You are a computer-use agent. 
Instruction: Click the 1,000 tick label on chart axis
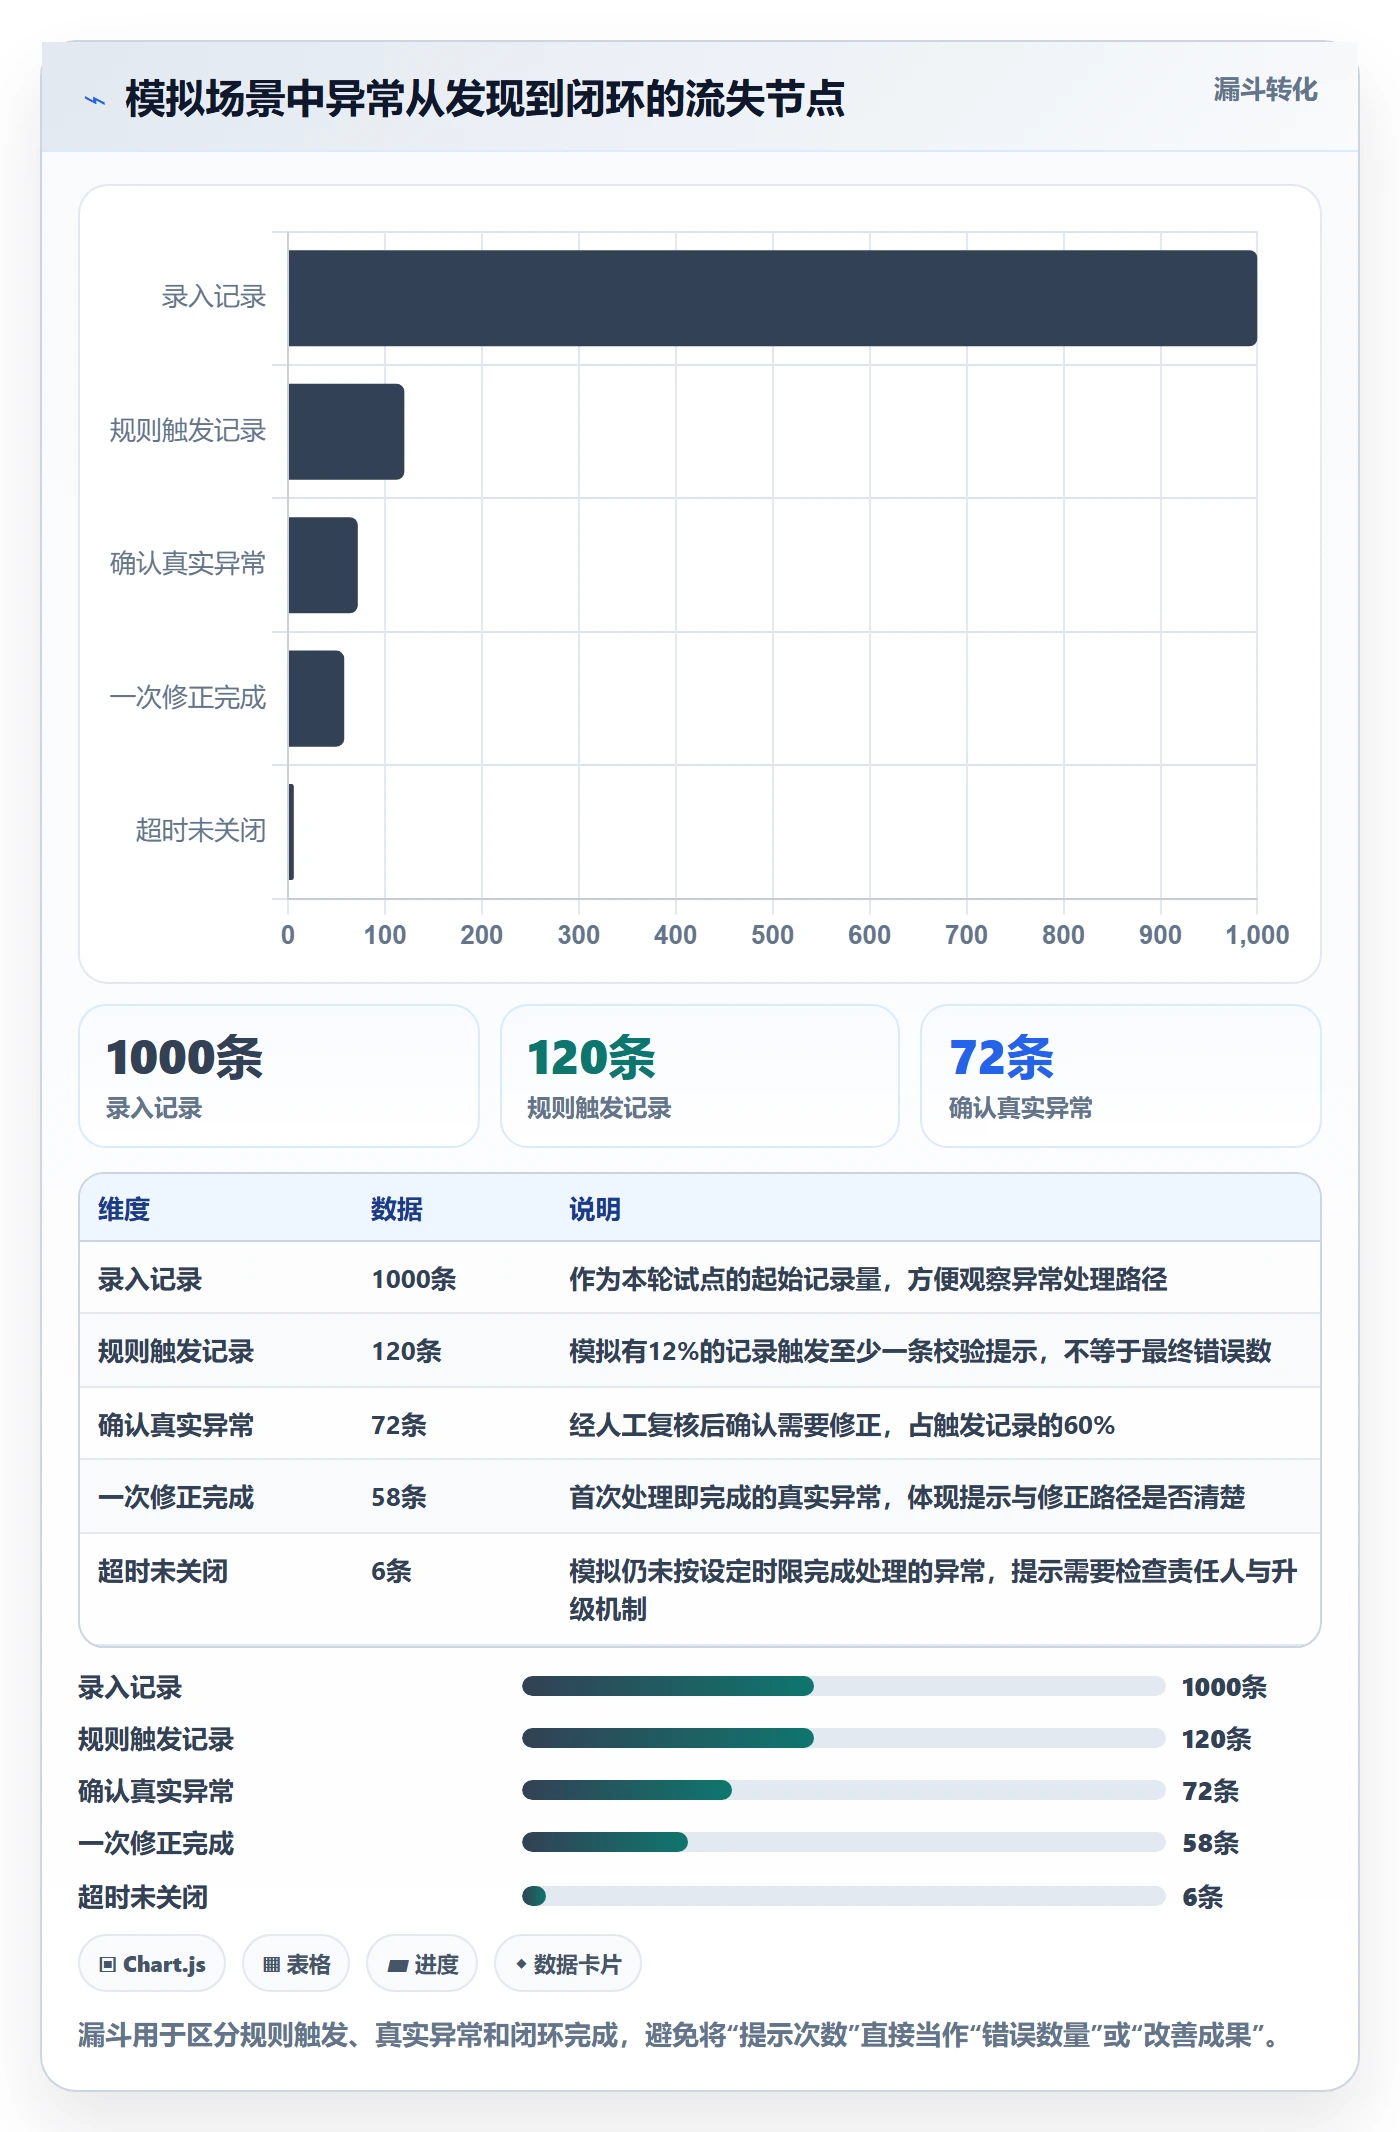(x=1257, y=935)
